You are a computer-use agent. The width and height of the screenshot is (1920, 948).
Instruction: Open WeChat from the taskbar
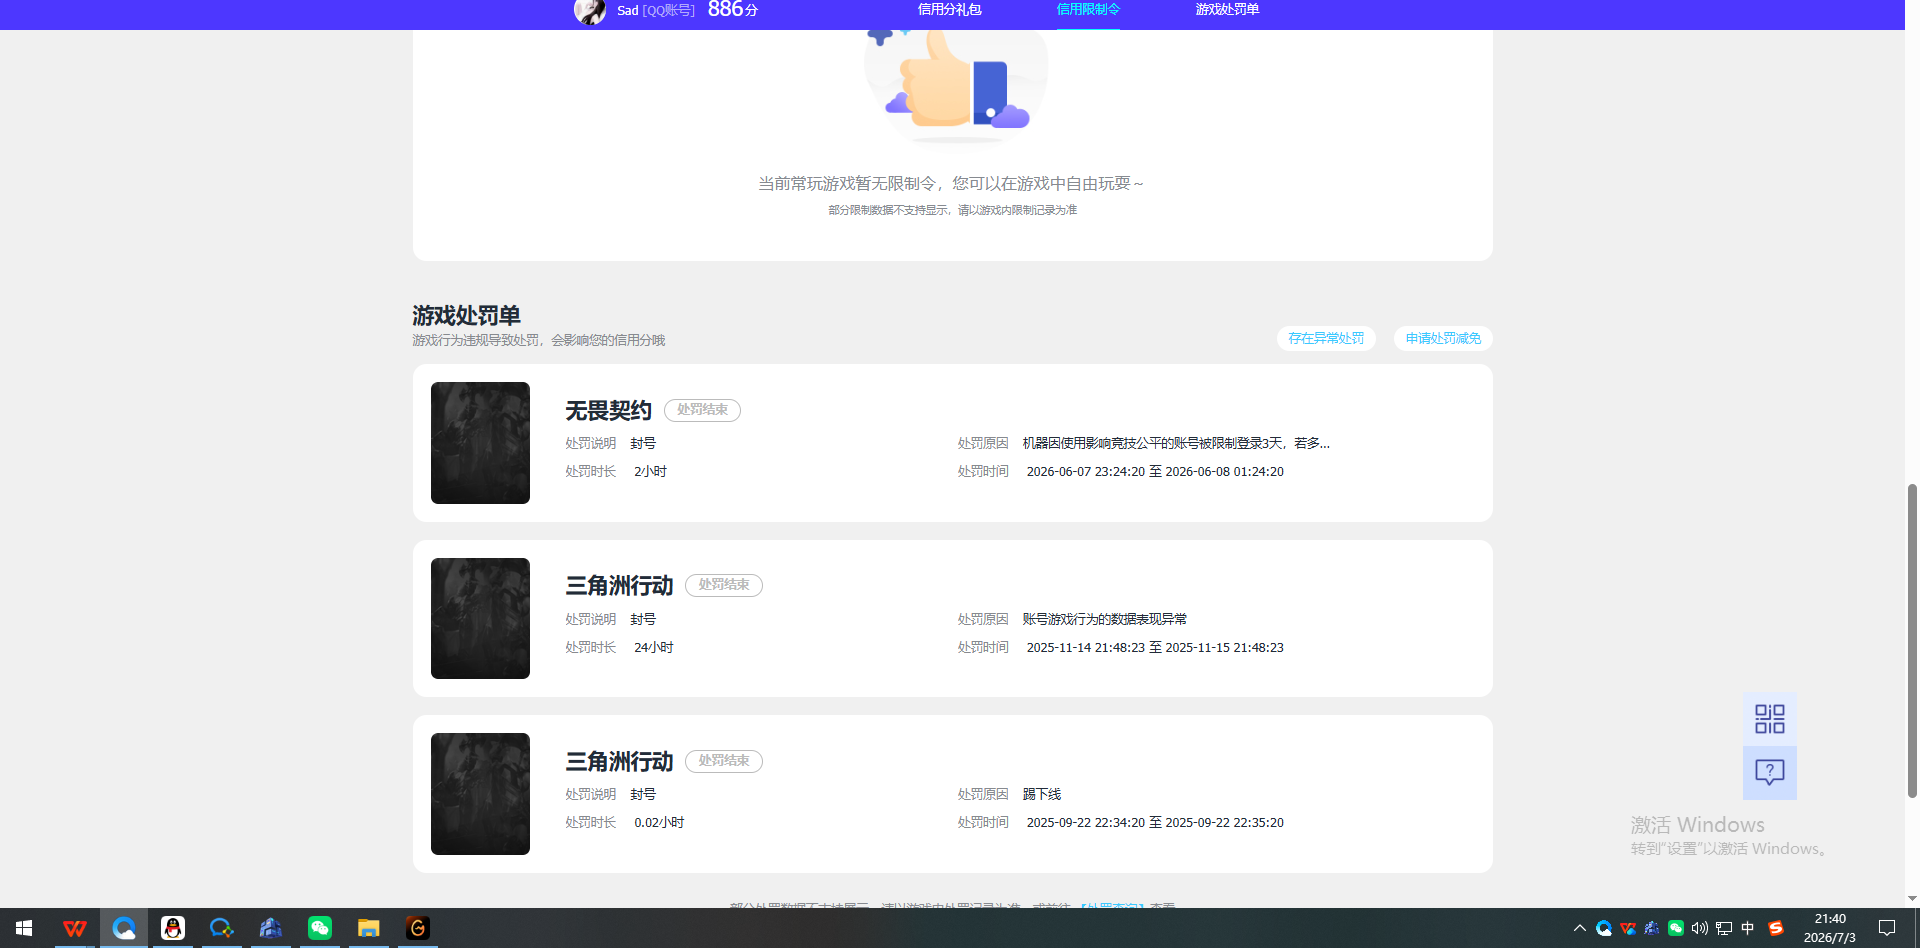tap(319, 928)
